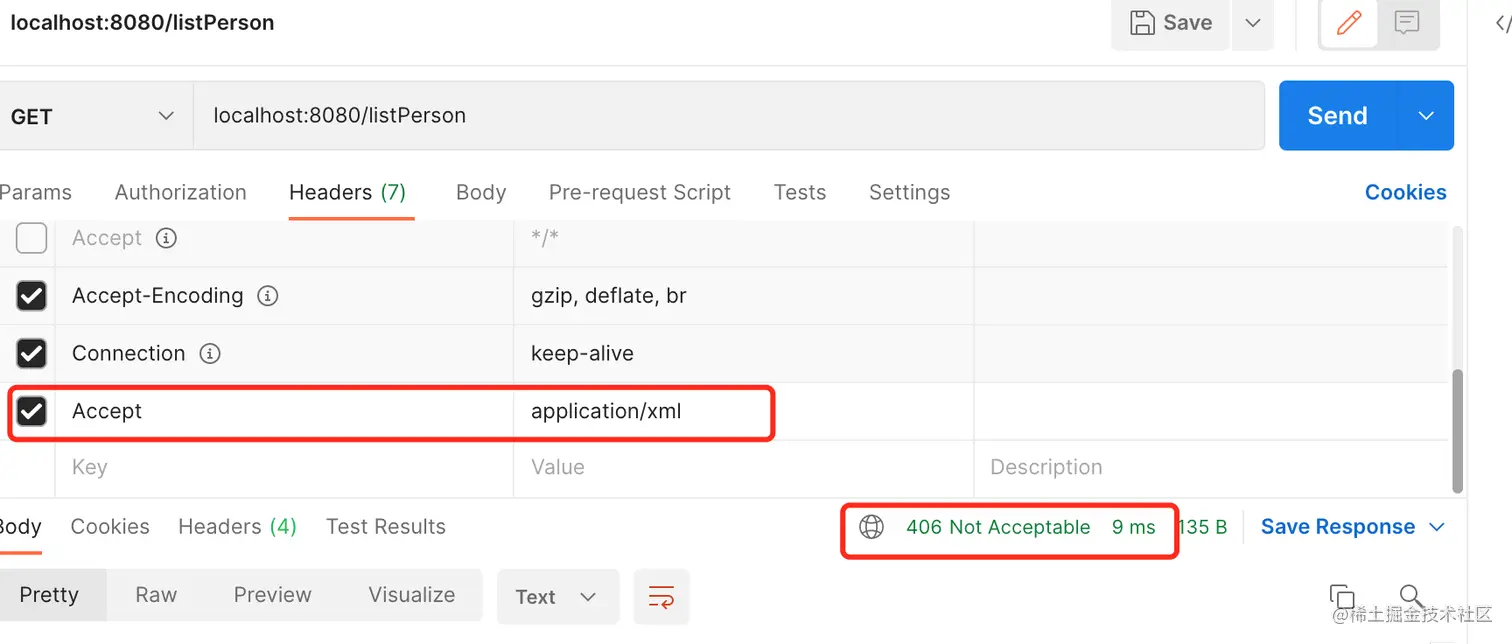Enable the unchecked Accept */* header checkbox
This screenshot has height=644, width=1512.
[32, 238]
